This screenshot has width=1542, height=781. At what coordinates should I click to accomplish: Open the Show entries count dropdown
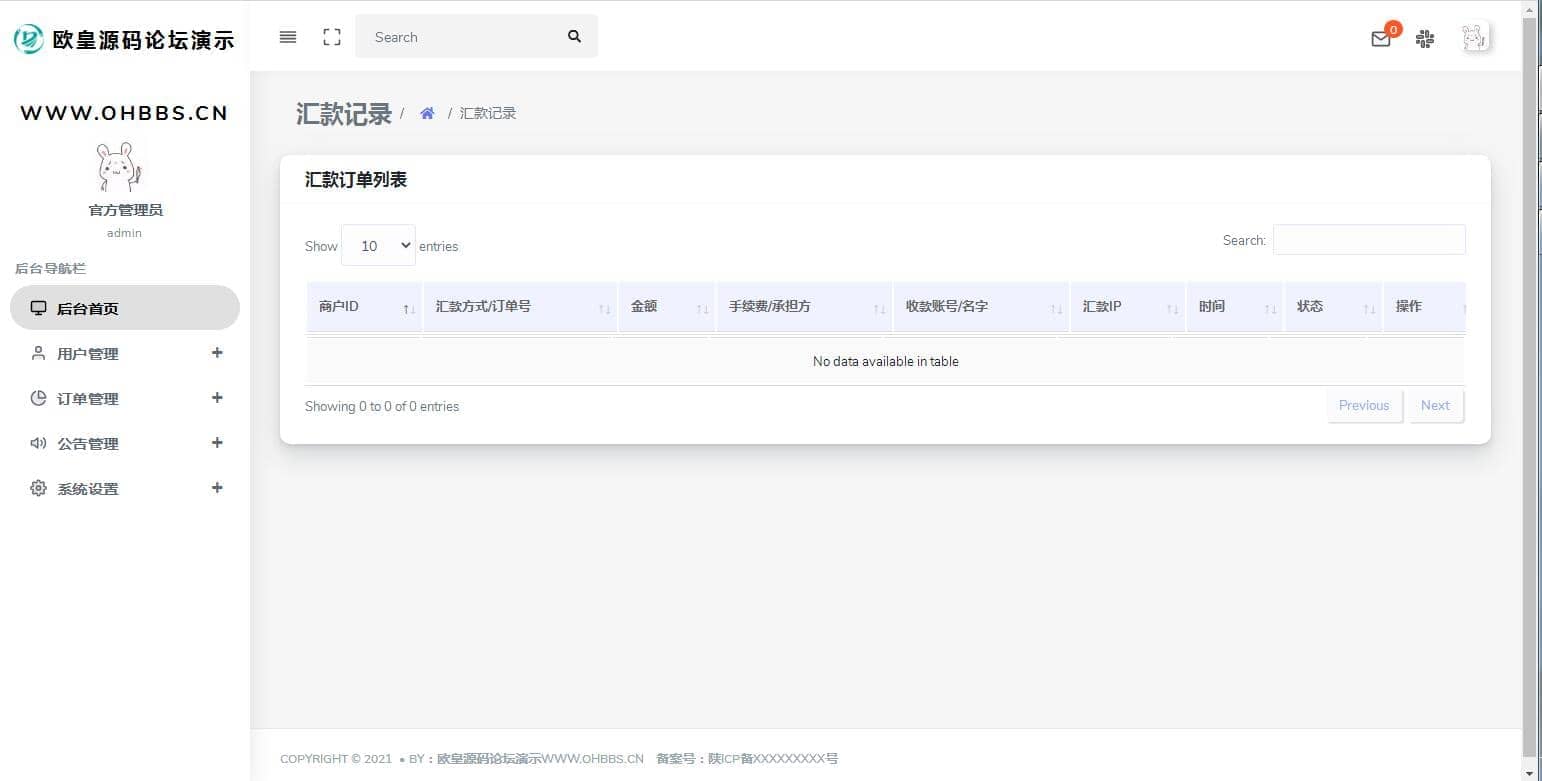pyautogui.click(x=378, y=246)
